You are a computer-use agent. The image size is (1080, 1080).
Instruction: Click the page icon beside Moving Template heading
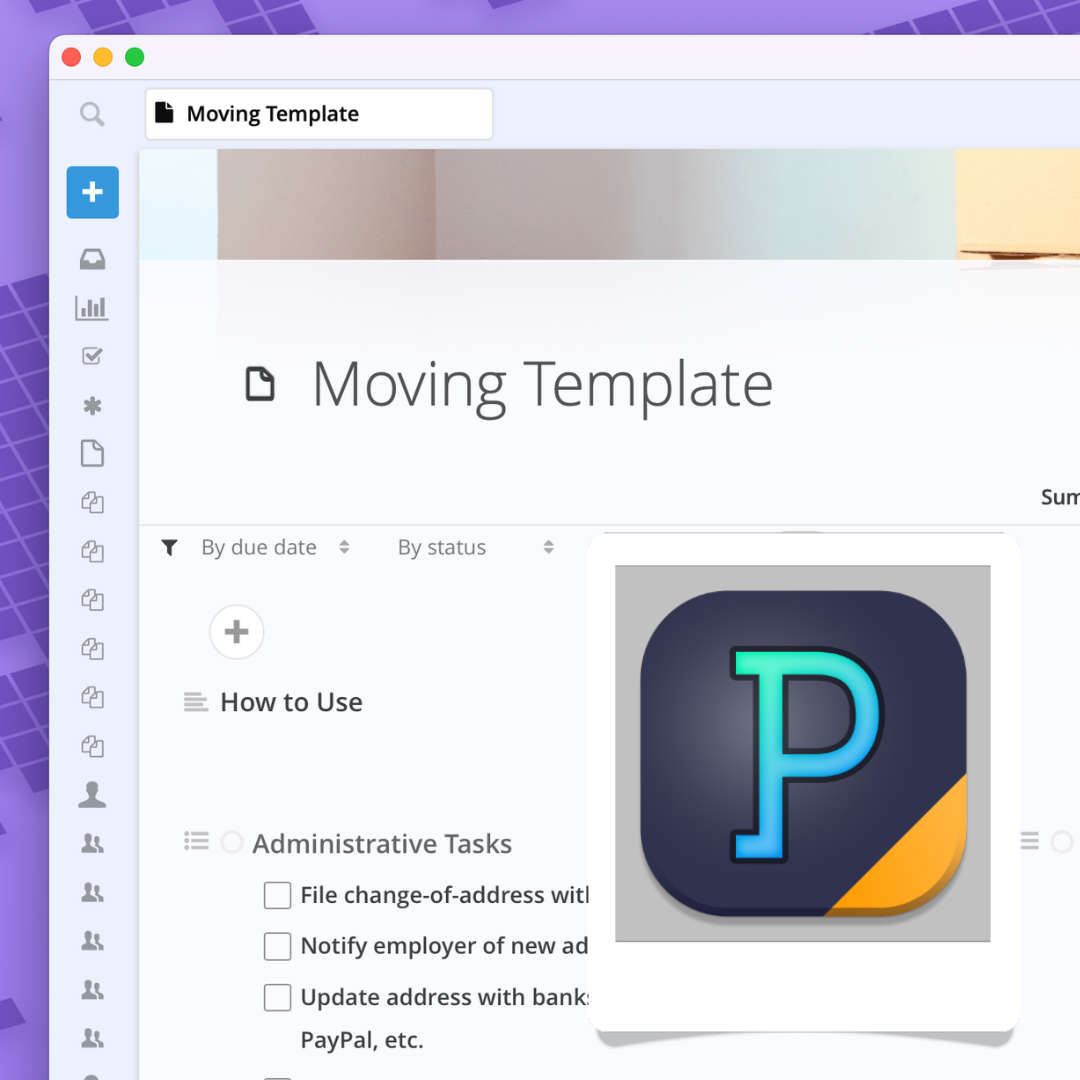click(260, 384)
